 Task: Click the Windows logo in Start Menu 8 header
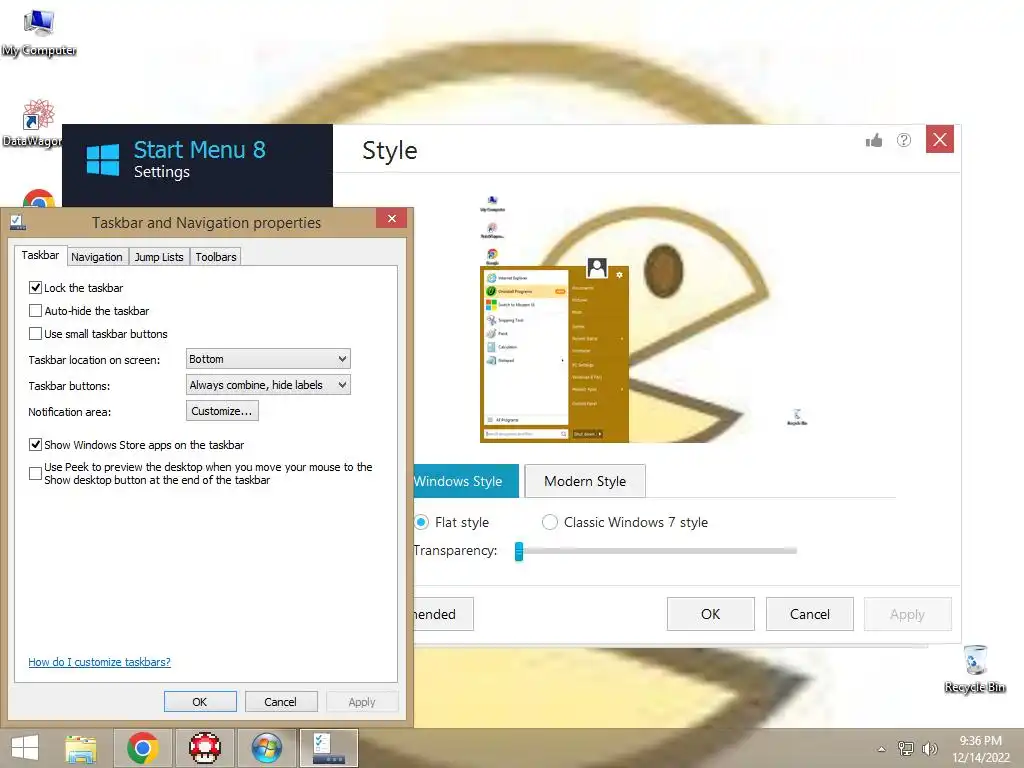click(103, 160)
